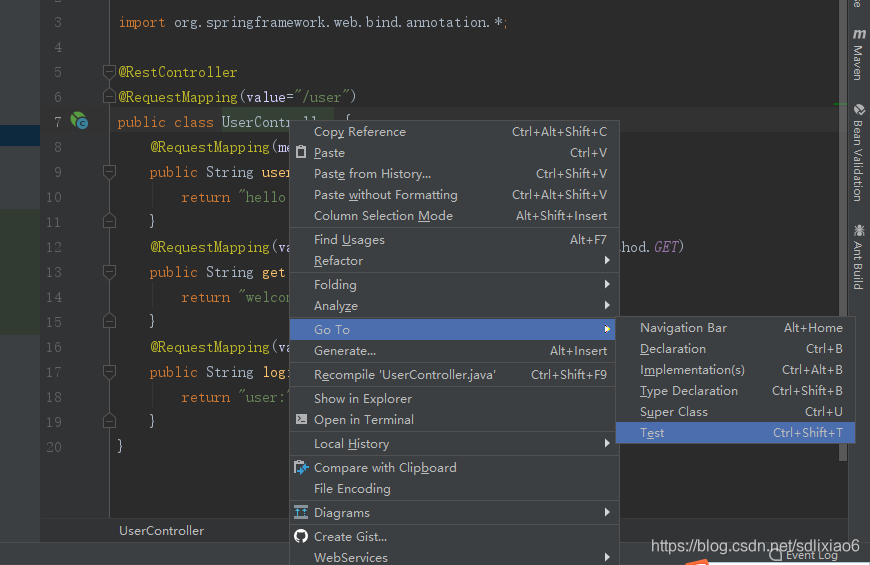Click the import keyword on line 3
This screenshot has height=565, width=870.
pos(142,22)
